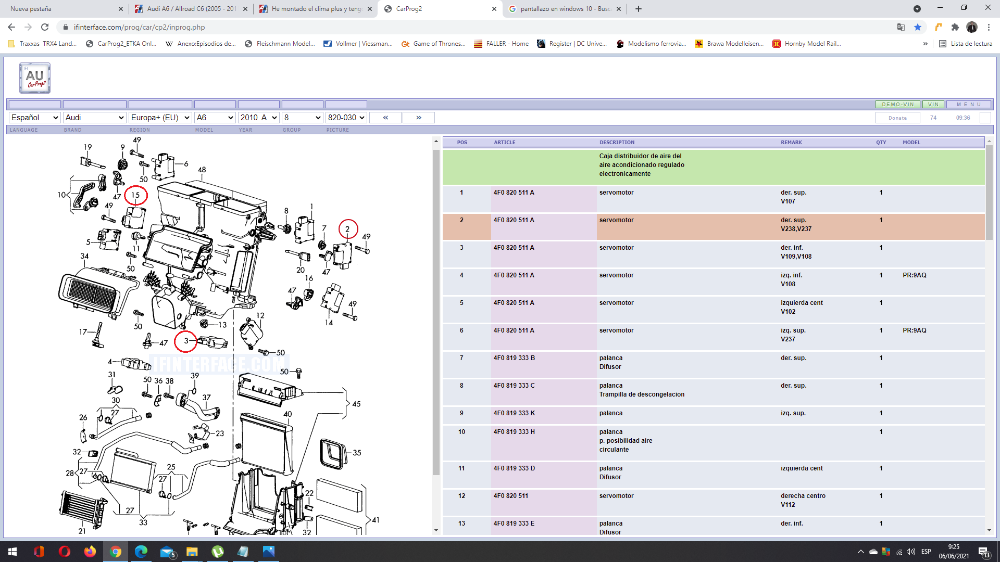1000x562 pixels.
Task: Switch to Chrome in the taskbar
Action: (x=115, y=551)
